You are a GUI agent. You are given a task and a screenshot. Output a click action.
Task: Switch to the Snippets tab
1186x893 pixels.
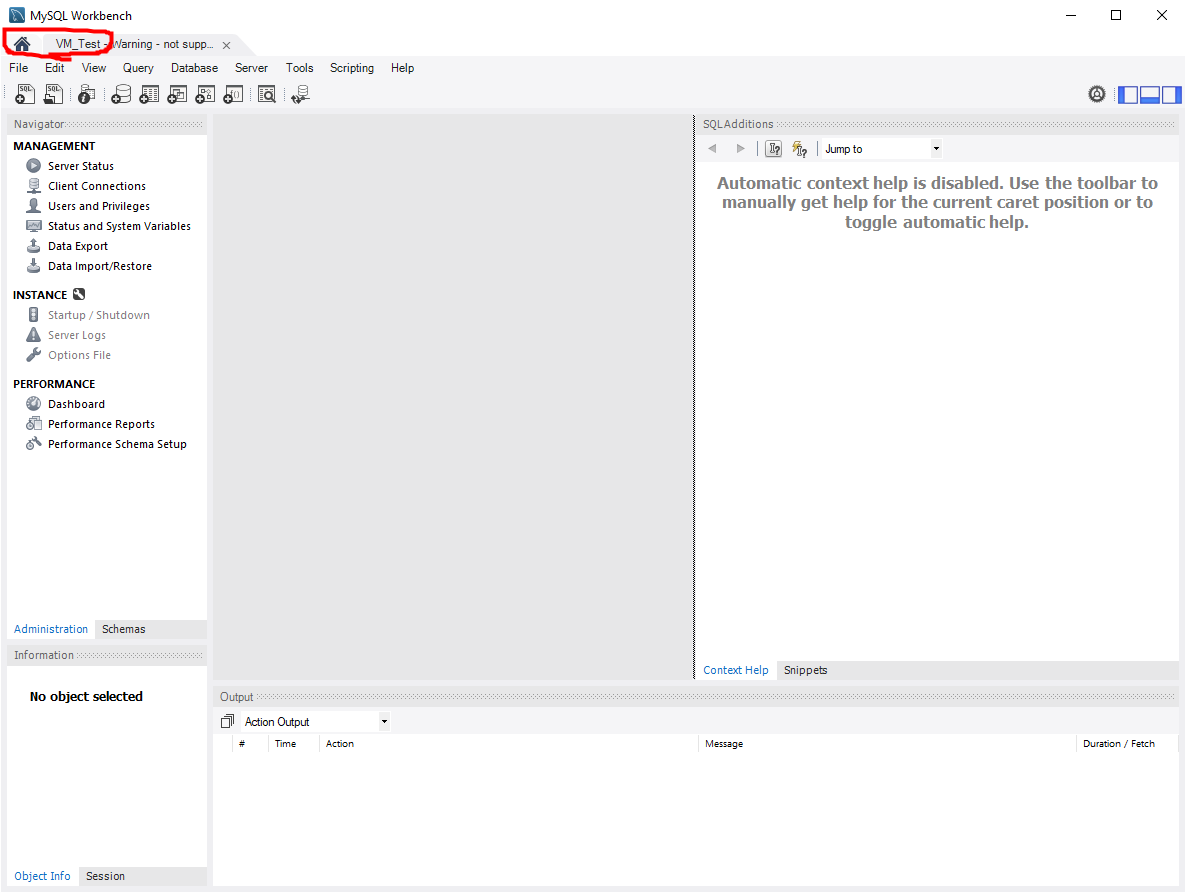806,670
